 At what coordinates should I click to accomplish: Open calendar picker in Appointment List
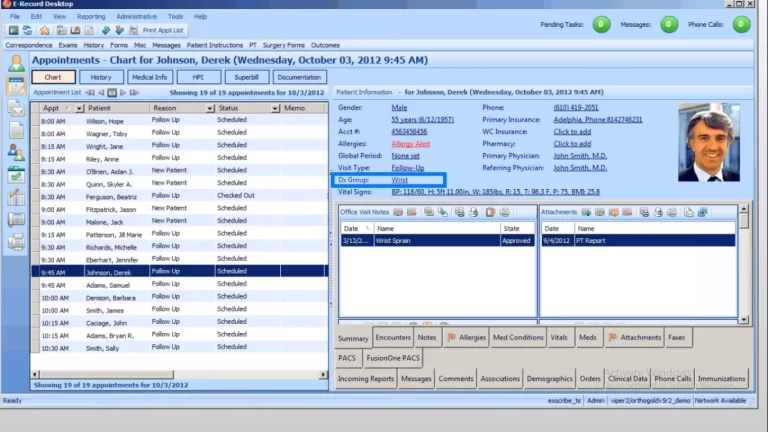pyautogui.click(x=112, y=92)
